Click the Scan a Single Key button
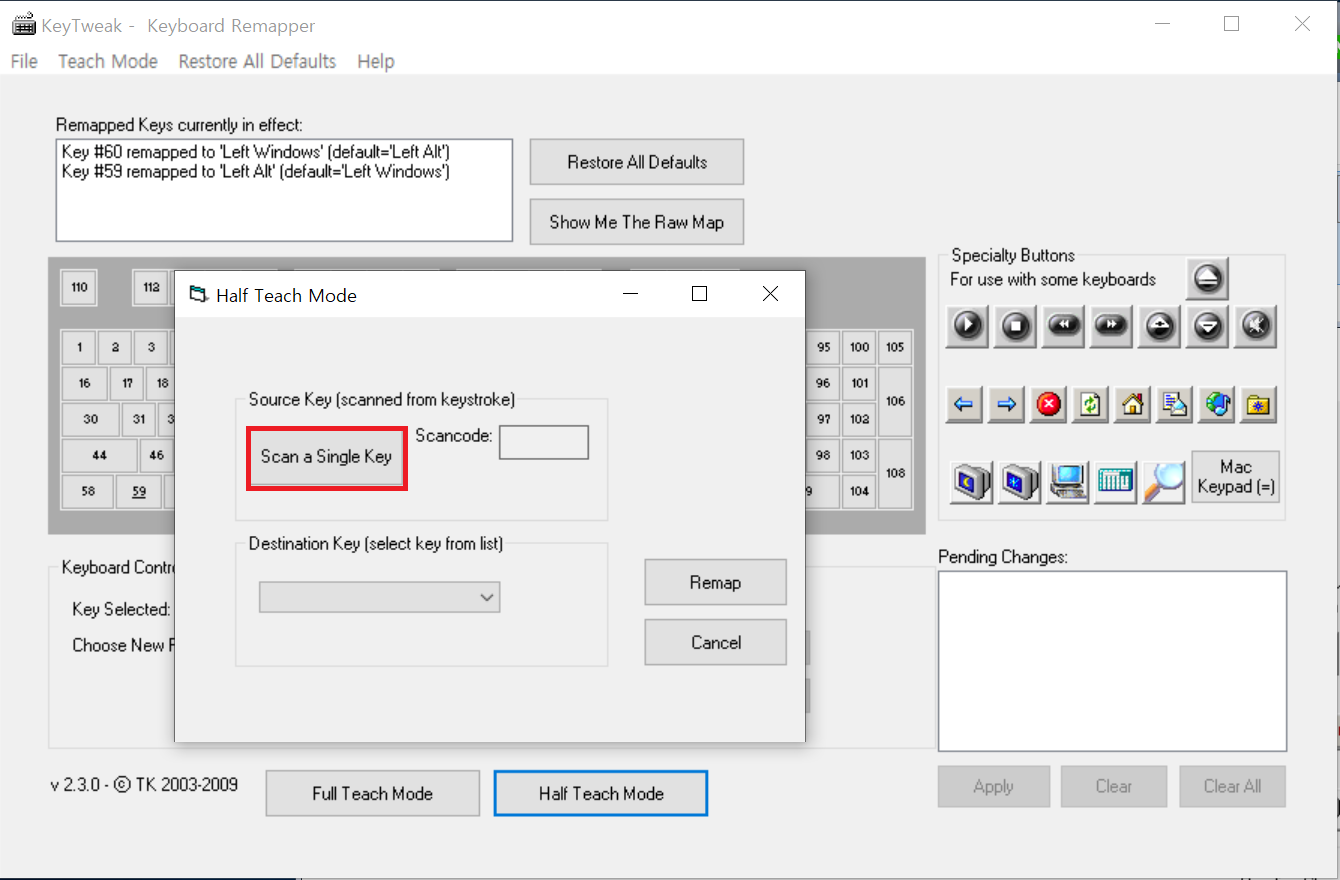1340x880 pixels. click(326, 457)
